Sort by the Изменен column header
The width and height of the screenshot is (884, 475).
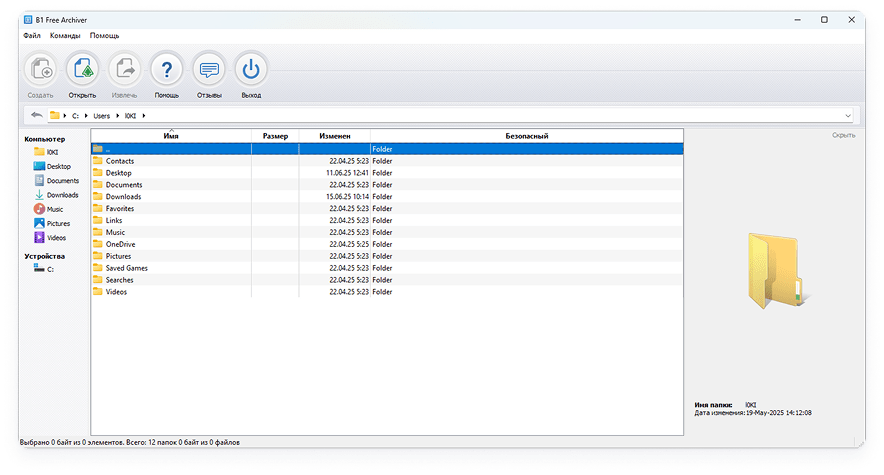pos(335,136)
